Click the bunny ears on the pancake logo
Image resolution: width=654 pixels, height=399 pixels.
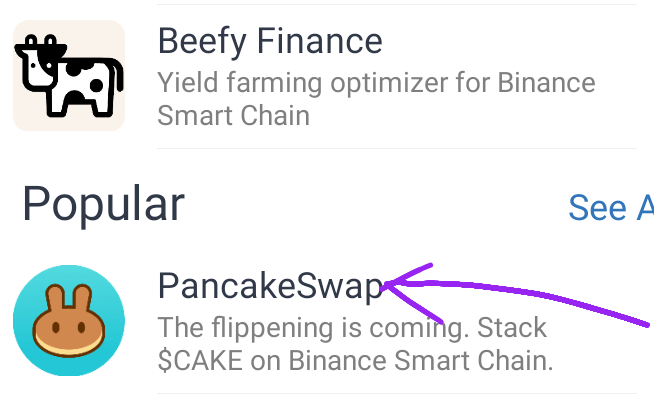[x=69, y=298]
